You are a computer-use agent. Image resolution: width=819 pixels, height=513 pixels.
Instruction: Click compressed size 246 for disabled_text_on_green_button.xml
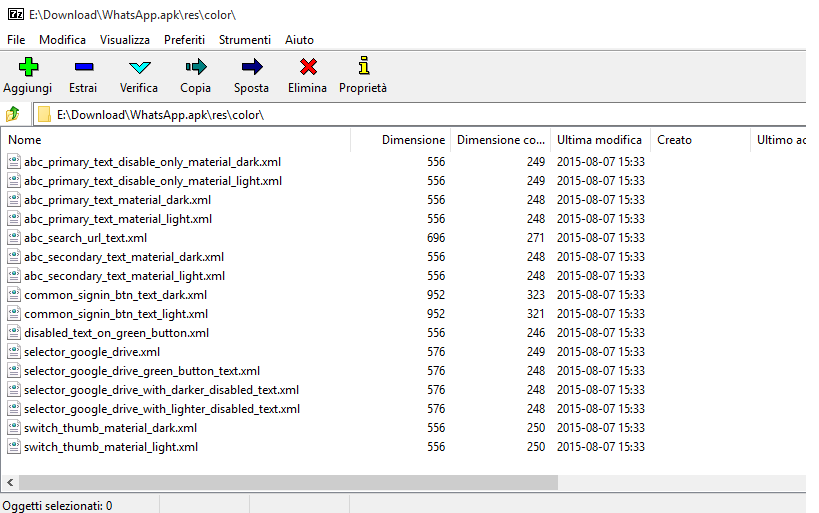(536, 333)
